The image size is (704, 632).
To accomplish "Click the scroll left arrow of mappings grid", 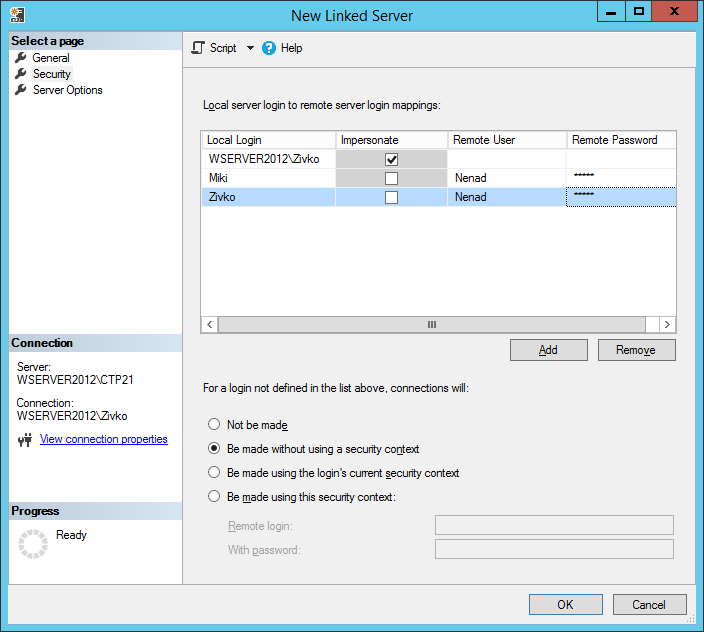I will (x=210, y=324).
